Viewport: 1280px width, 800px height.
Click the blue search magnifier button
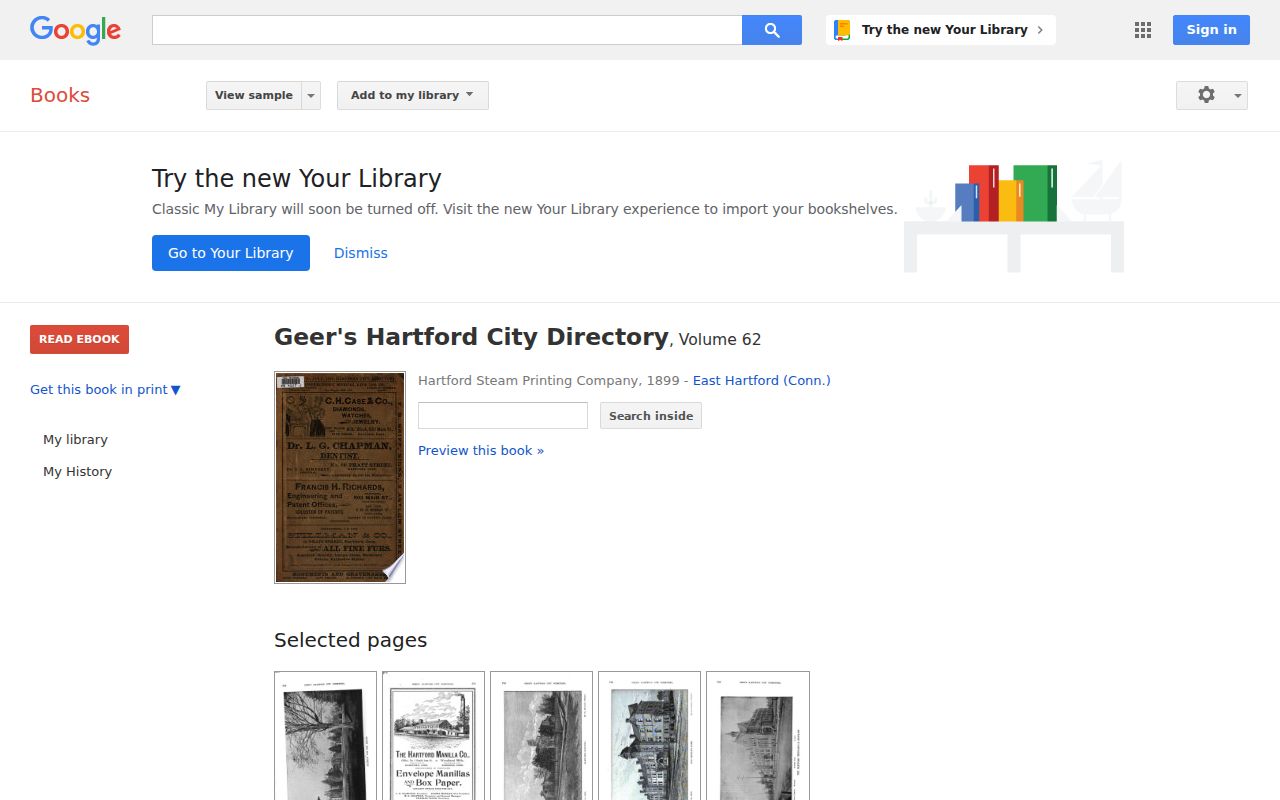coord(772,30)
